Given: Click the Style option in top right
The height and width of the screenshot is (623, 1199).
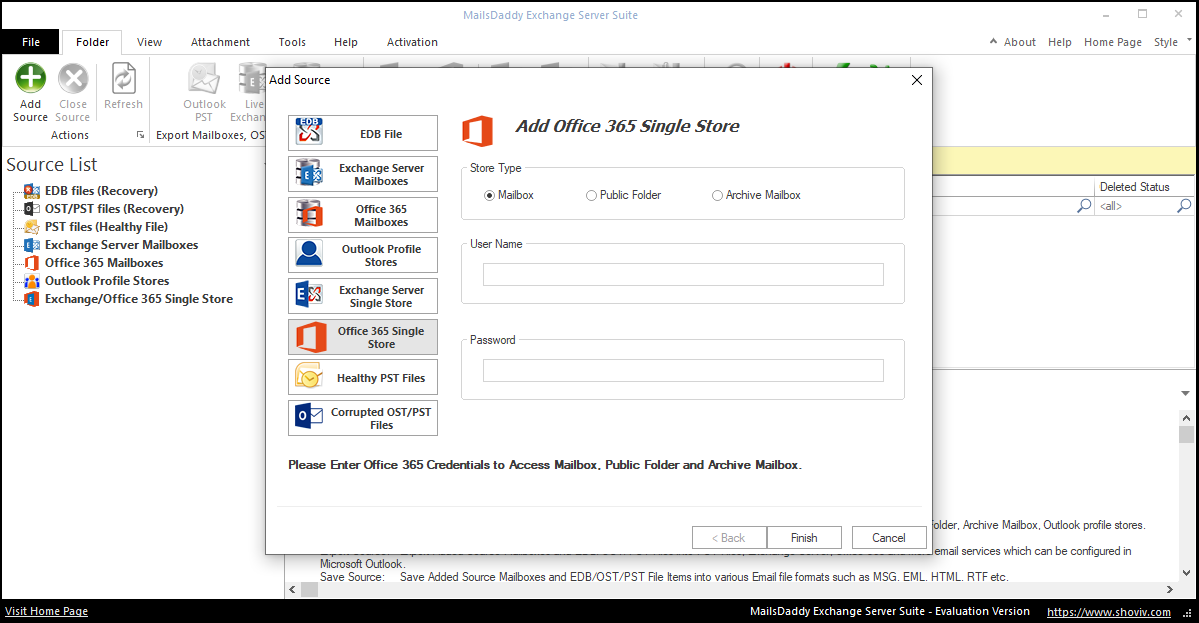Looking at the screenshot, I should coord(1165,42).
